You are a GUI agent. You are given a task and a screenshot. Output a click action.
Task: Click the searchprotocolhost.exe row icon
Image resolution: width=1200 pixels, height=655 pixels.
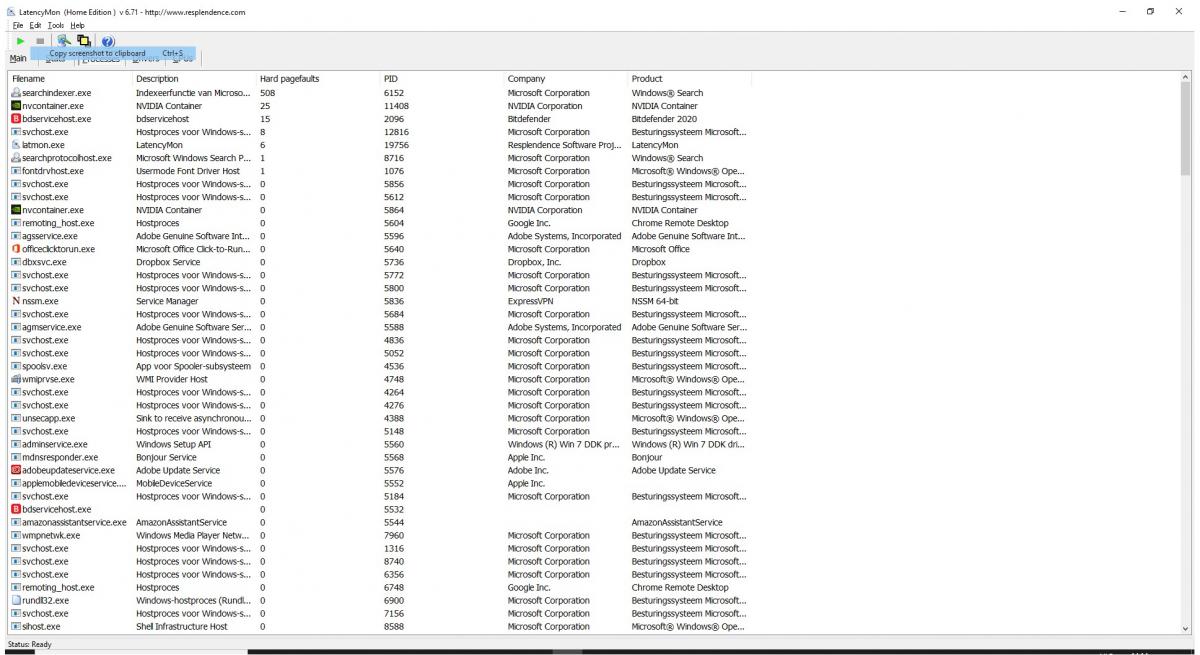tap(16, 158)
